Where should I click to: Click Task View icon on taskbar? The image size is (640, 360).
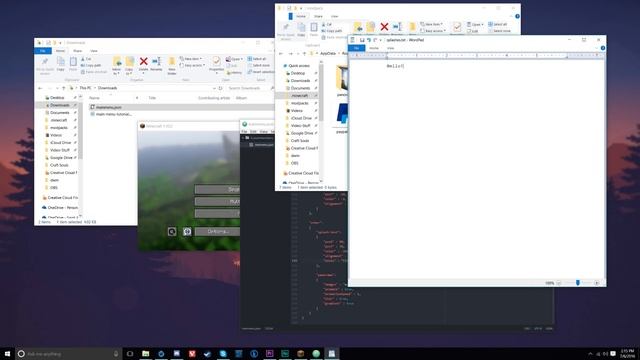pyautogui.click(x=130, y=353)
